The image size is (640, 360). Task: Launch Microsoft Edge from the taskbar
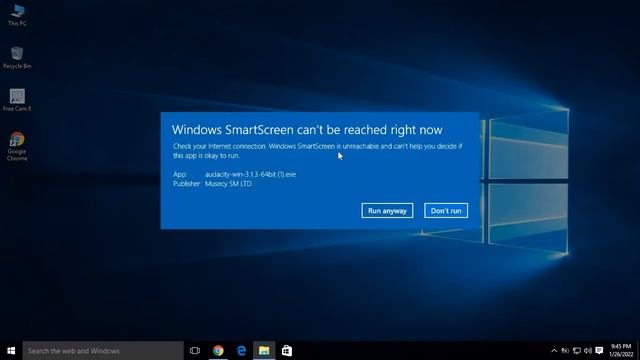241,351
